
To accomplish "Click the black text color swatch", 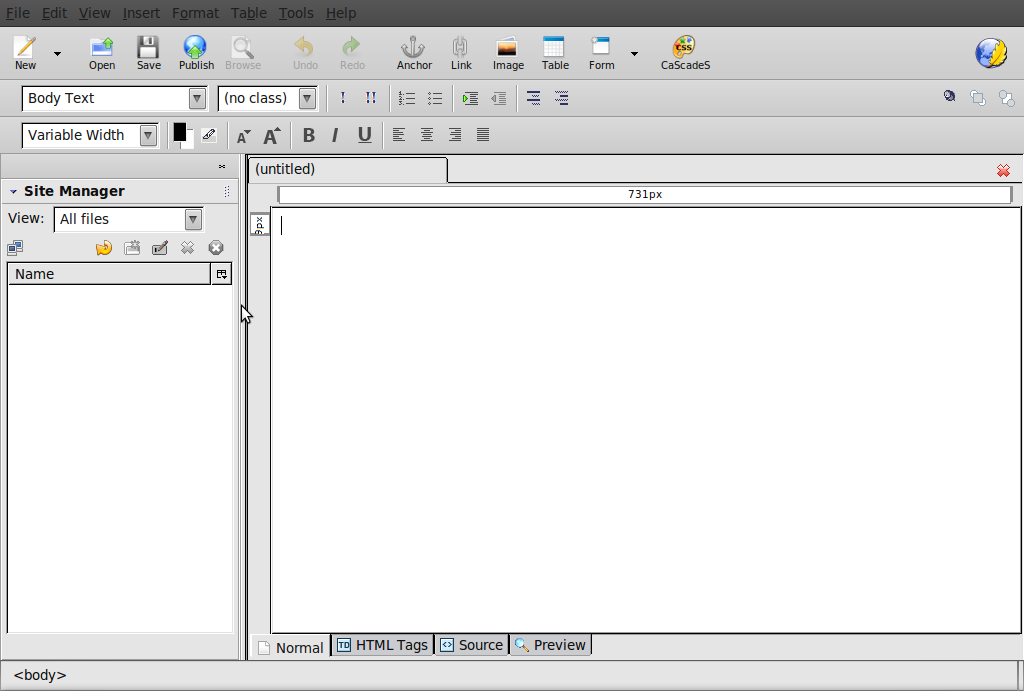I will click(x=179, y=132).
